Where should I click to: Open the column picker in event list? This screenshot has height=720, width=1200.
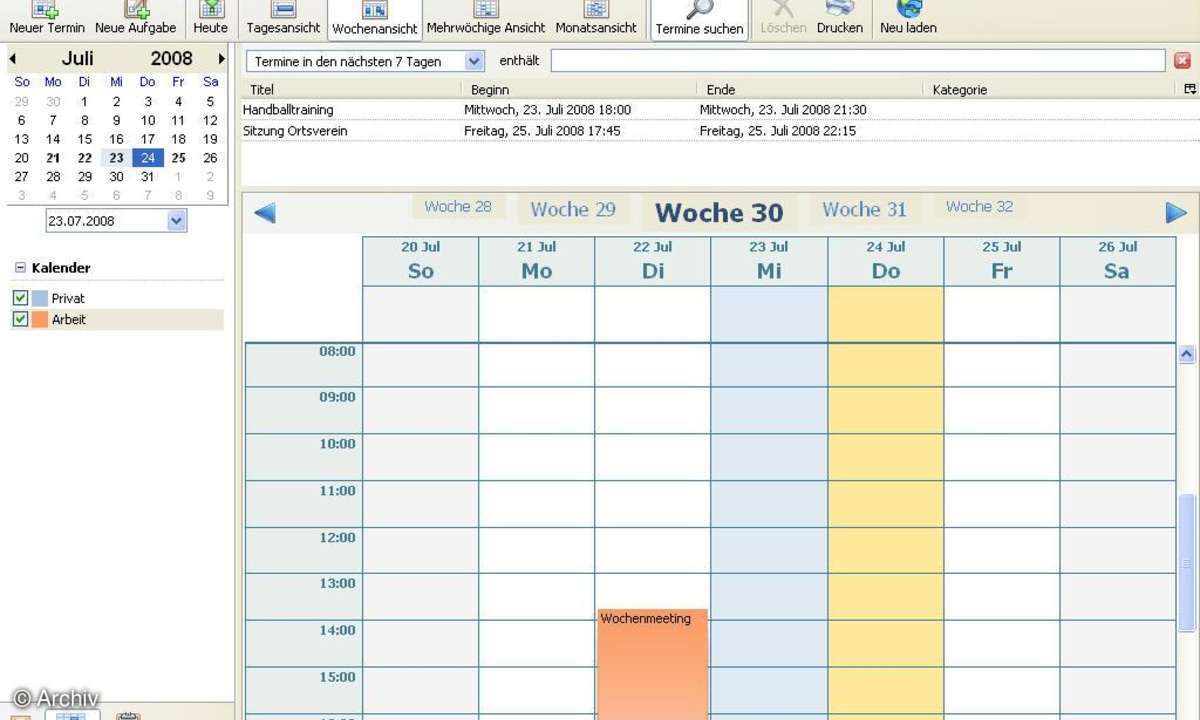click(x=1190, y=89)
